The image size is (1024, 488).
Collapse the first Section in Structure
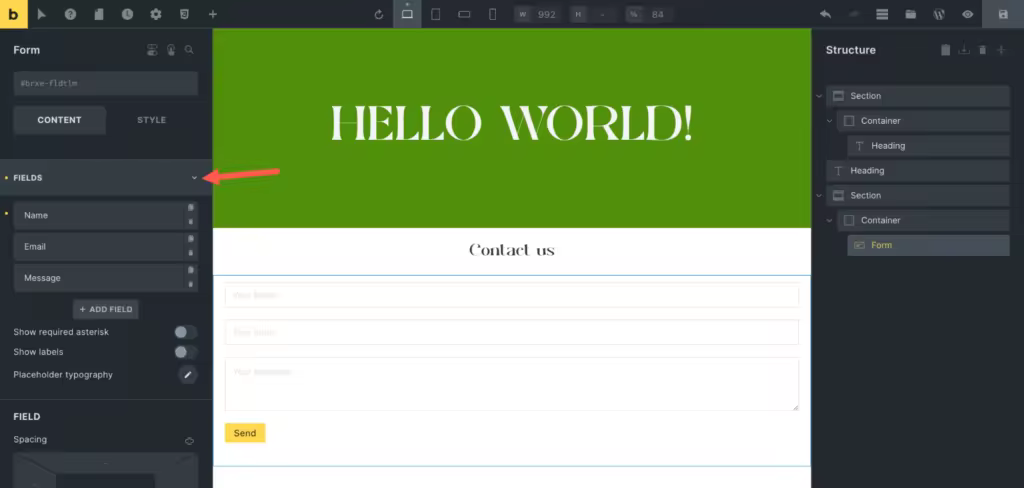[819, 96]
